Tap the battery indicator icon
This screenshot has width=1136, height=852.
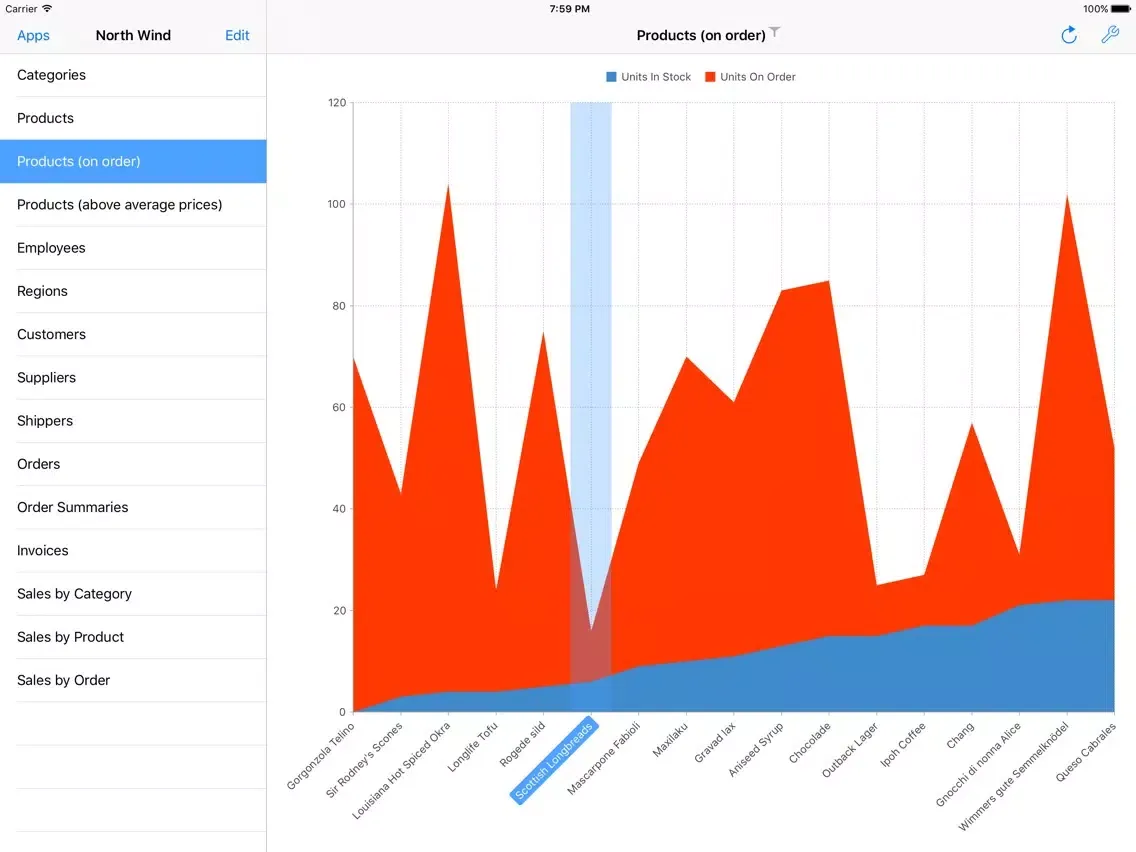coord(1120,9)
